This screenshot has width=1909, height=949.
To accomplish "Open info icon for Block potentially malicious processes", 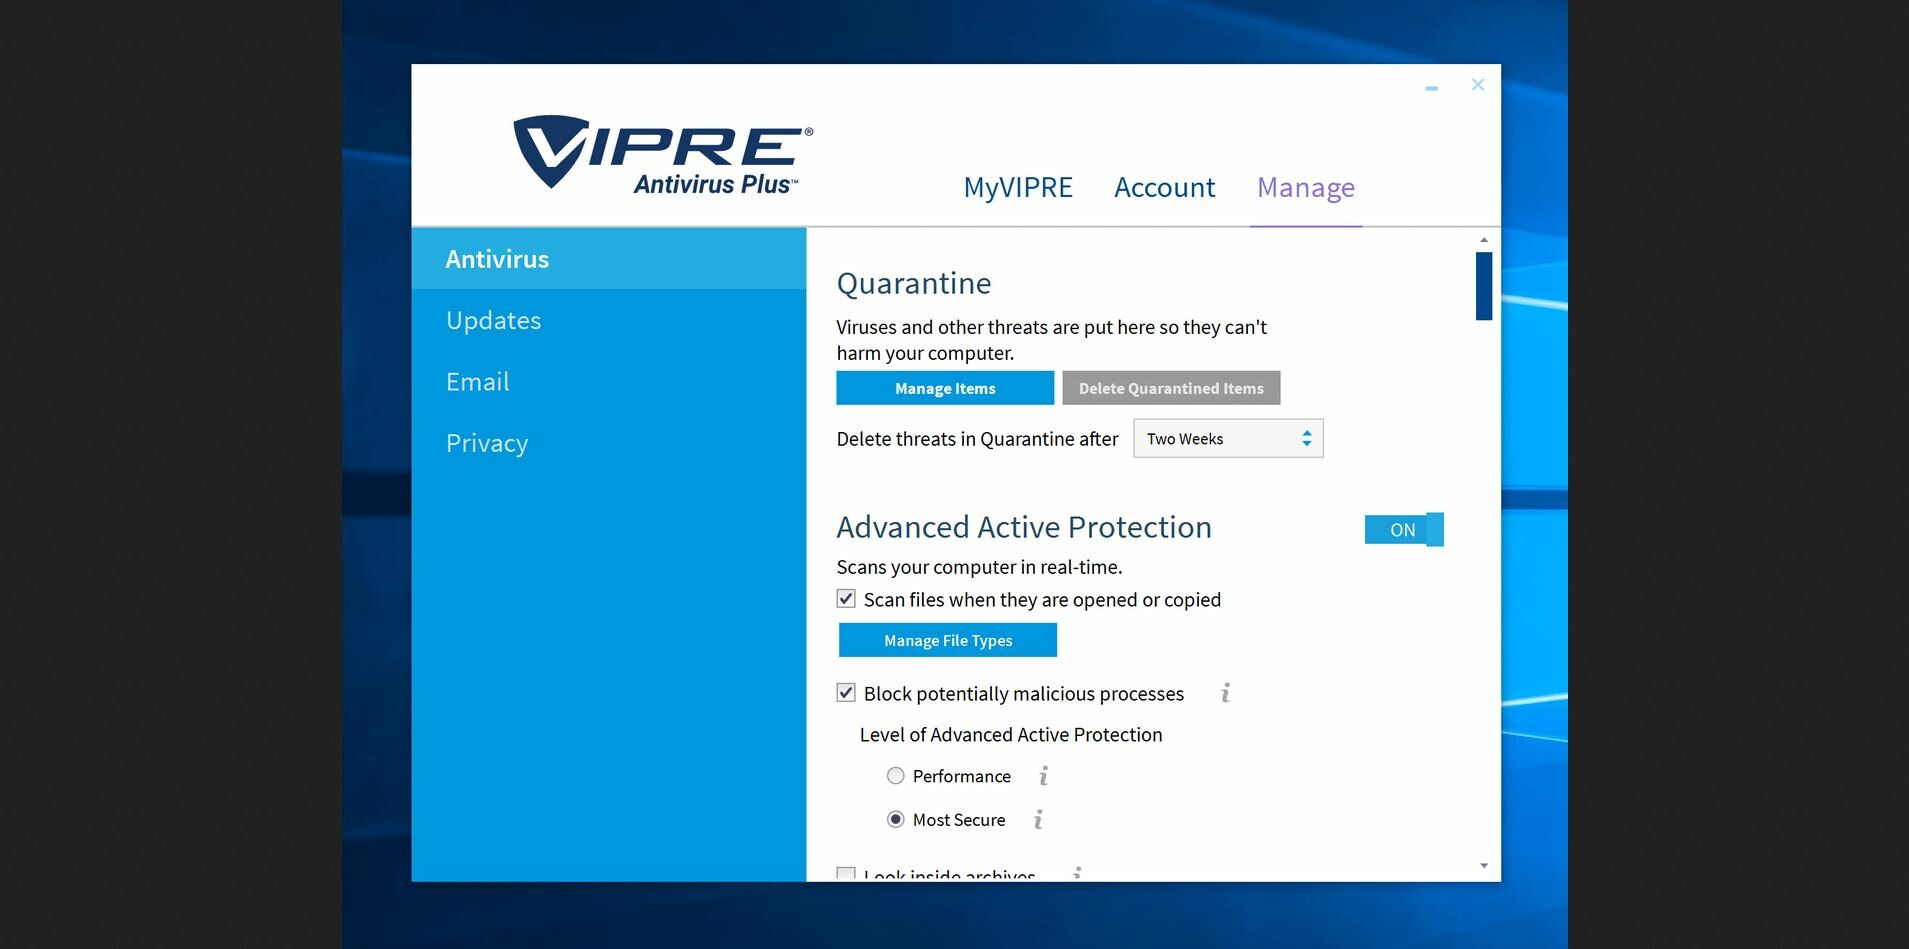I will click(1225, 693).
